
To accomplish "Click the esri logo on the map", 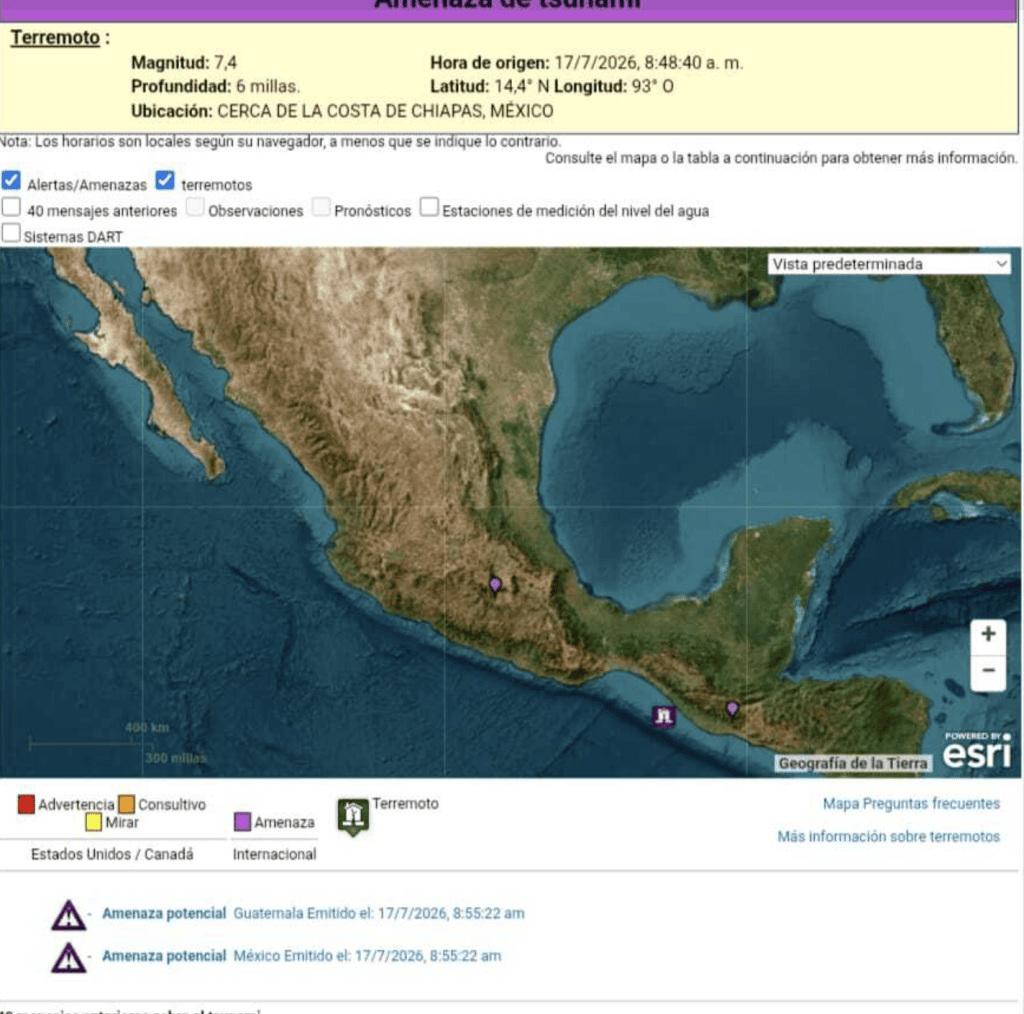I will click(x=977, y=751).
